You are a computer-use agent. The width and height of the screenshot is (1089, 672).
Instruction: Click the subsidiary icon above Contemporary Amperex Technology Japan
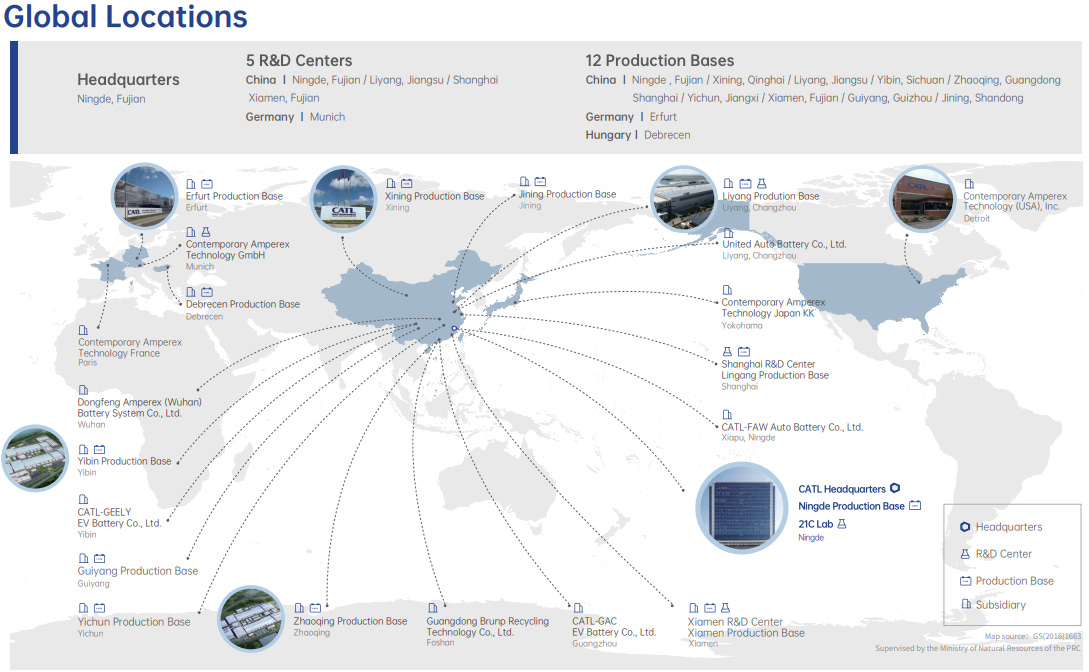coord(727,290)
